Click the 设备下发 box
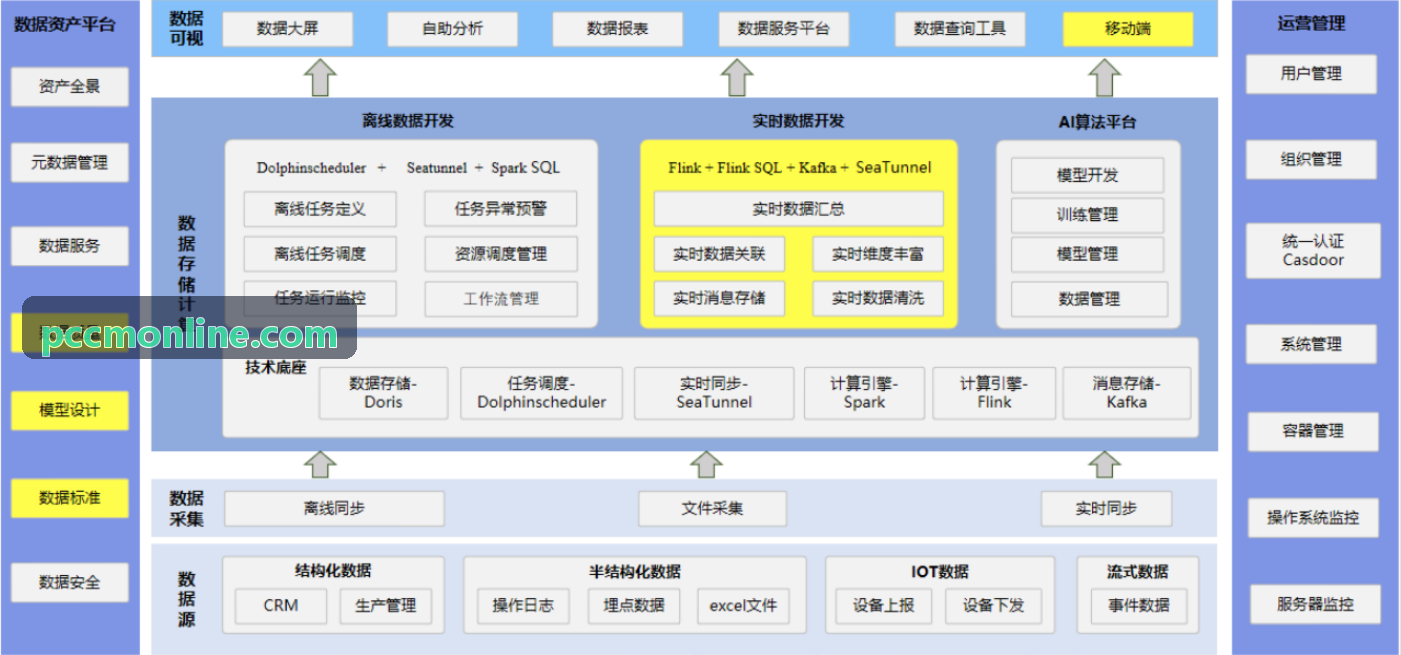This screenshot has width=1401, height=655. click(x=994, y=606)
